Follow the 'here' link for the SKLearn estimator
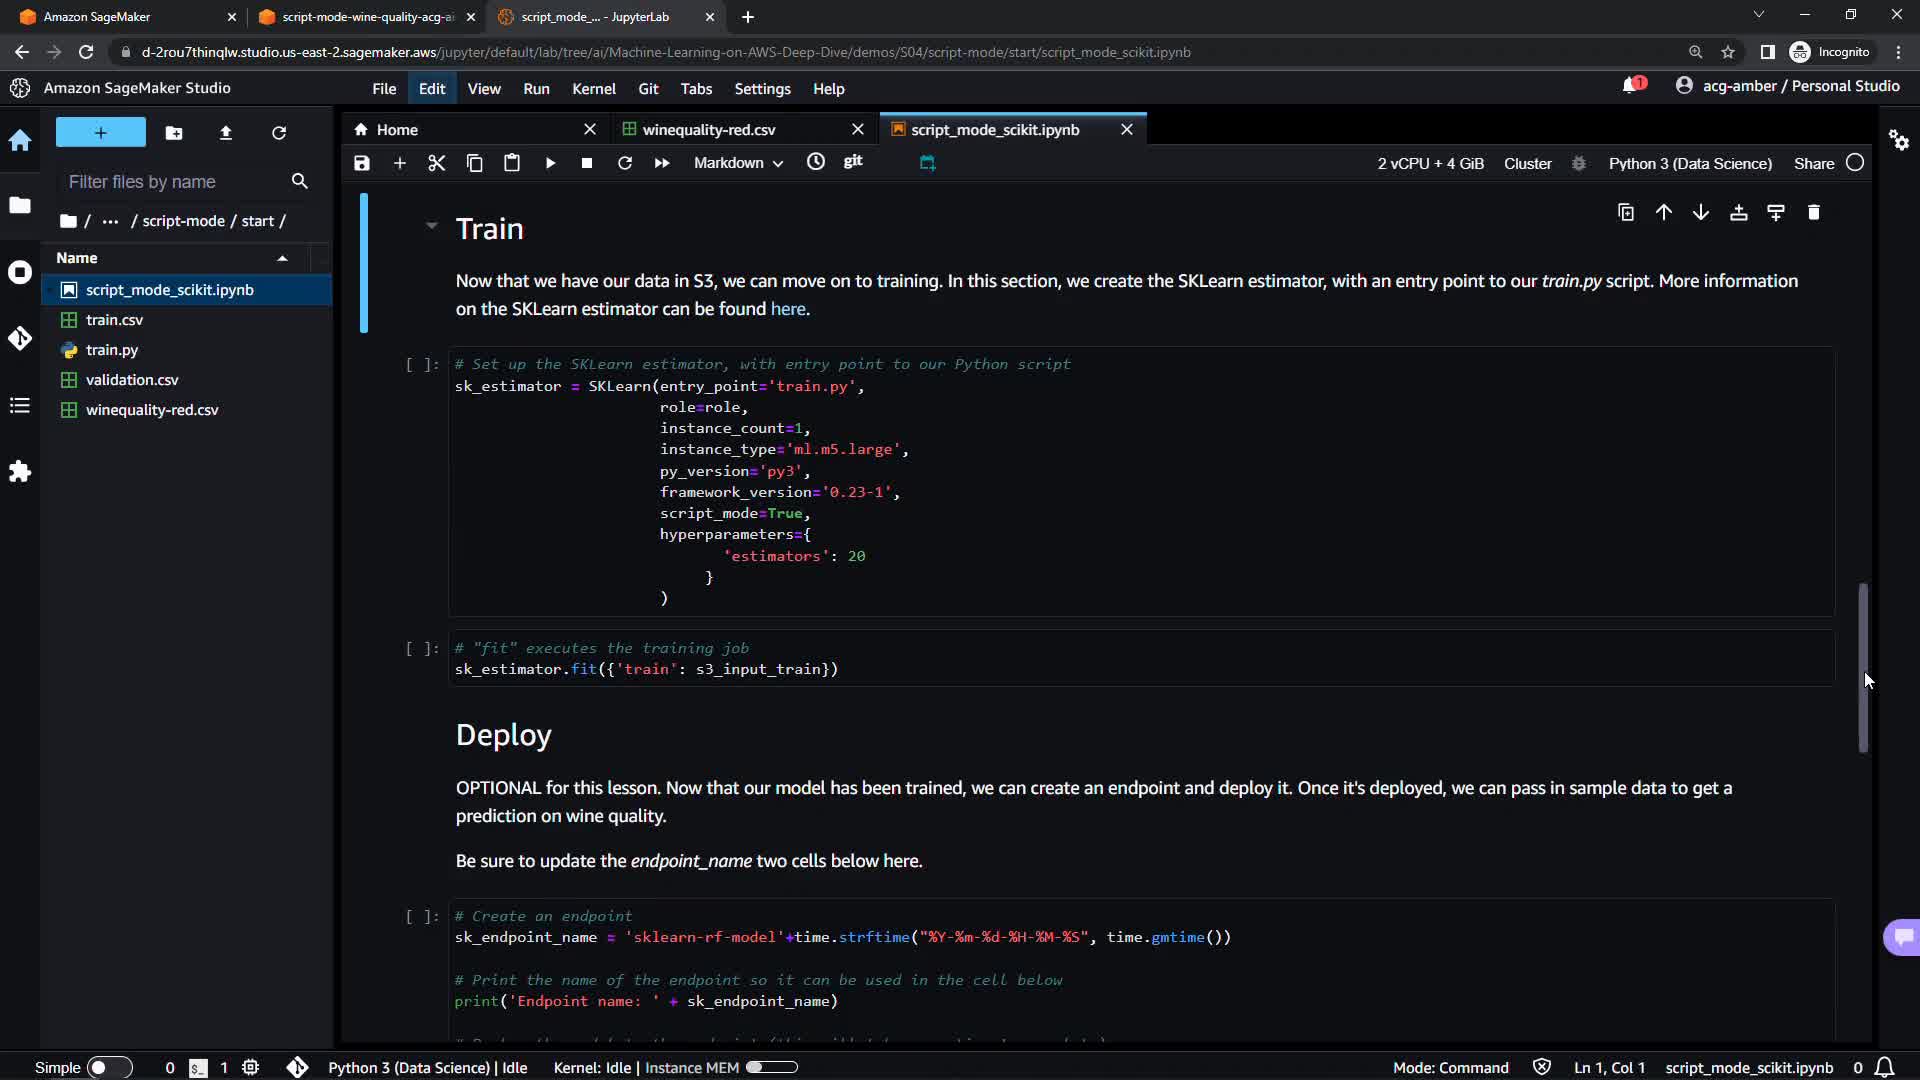This screenshot has width=1920, height=1080. click(787, 309)
